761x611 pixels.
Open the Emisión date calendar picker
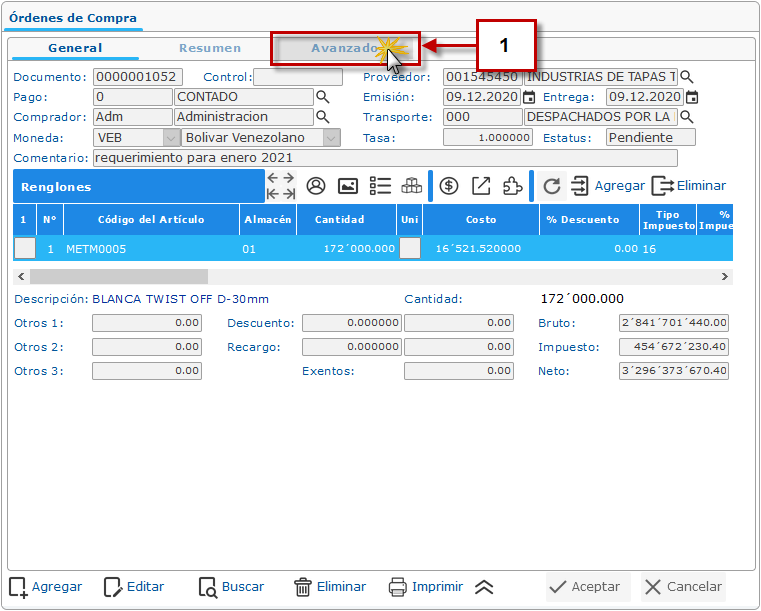pyautogui.click(x=529, y=97)
